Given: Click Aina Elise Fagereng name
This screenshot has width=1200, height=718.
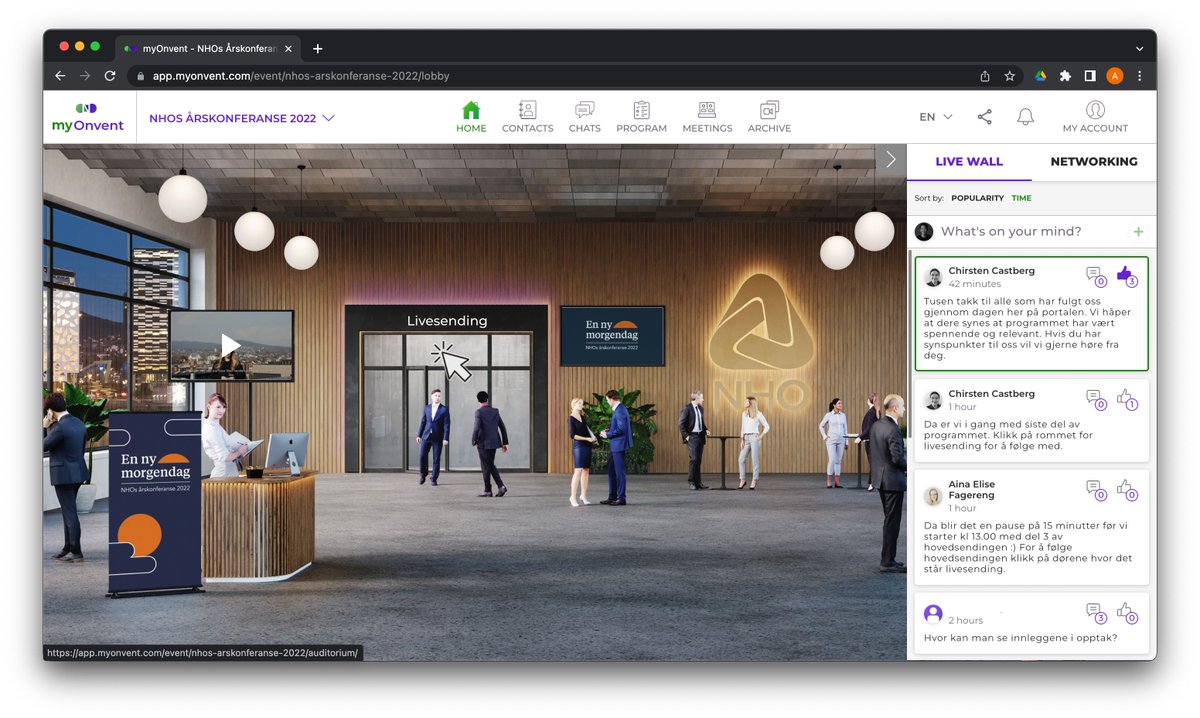Looking at the screenshot, I should pos(972,490).
